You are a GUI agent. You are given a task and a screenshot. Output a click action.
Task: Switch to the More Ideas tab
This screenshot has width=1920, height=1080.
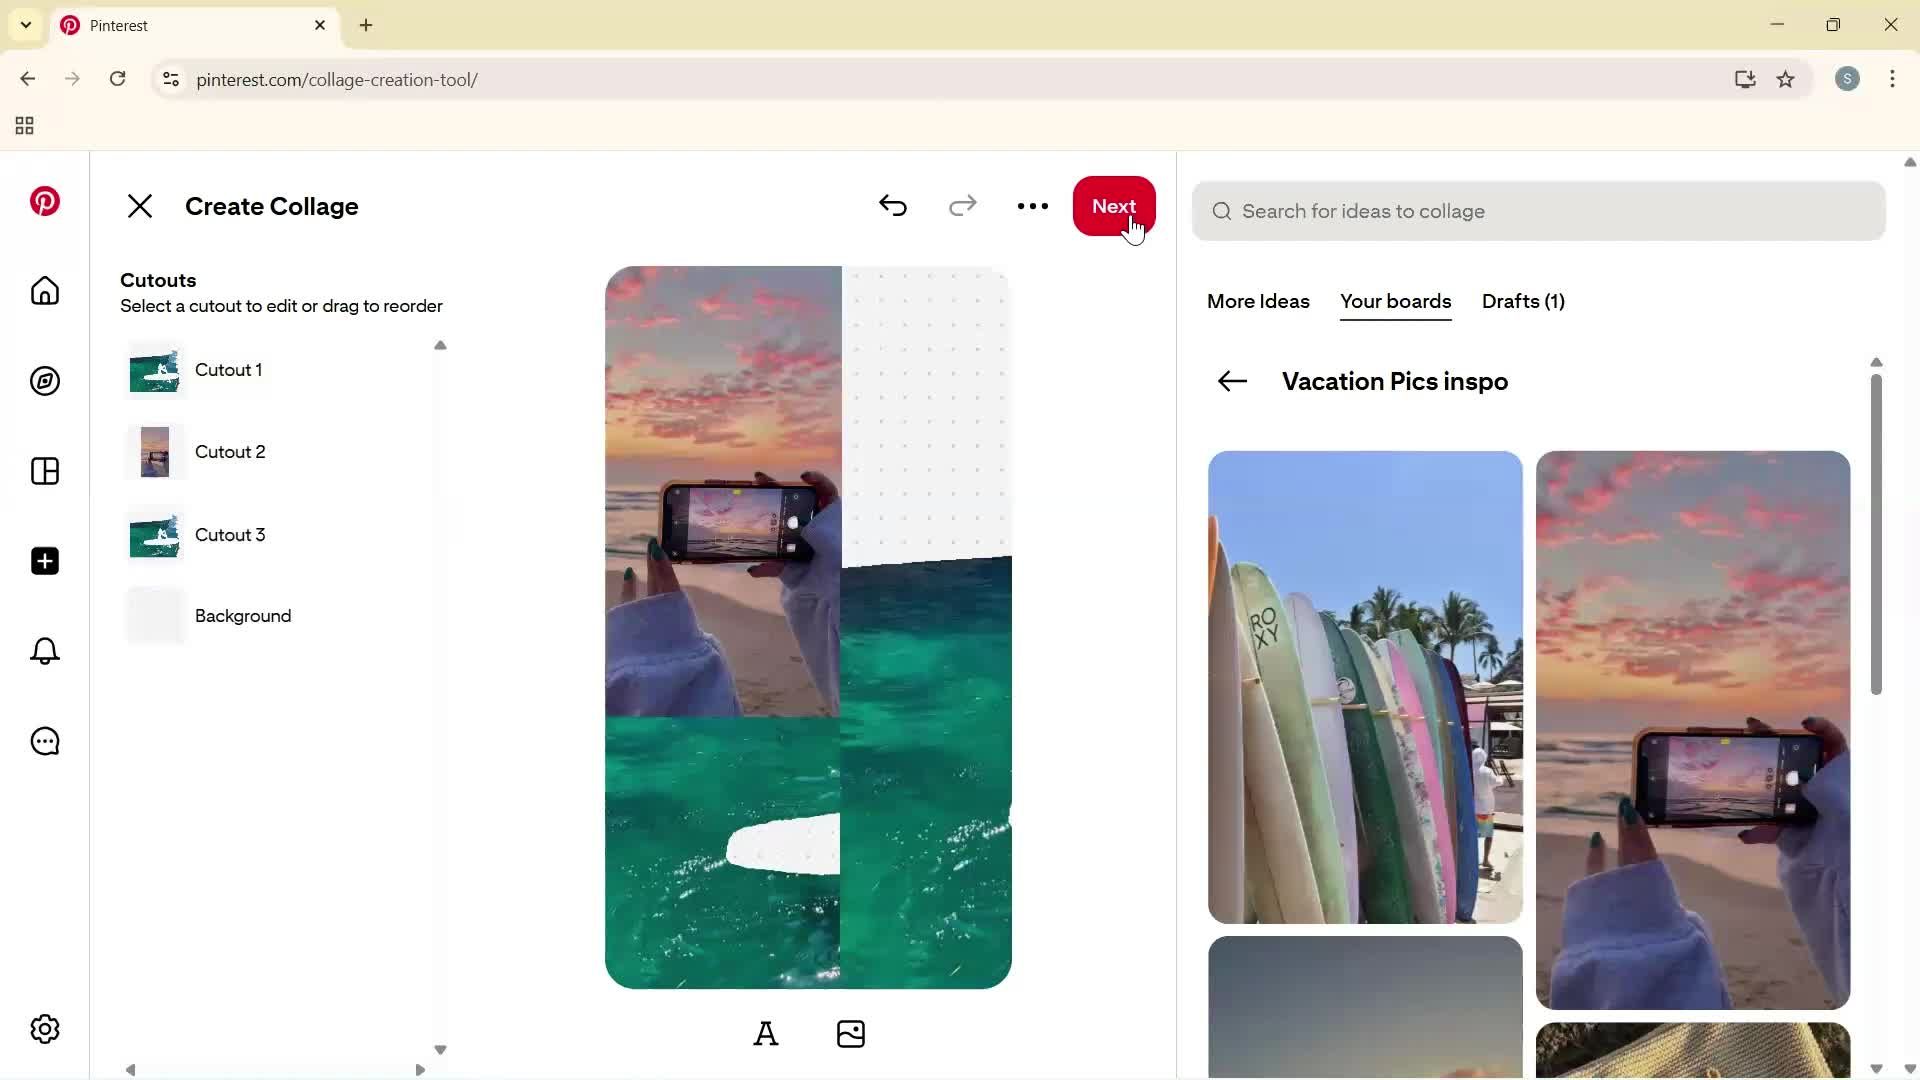1257,302
